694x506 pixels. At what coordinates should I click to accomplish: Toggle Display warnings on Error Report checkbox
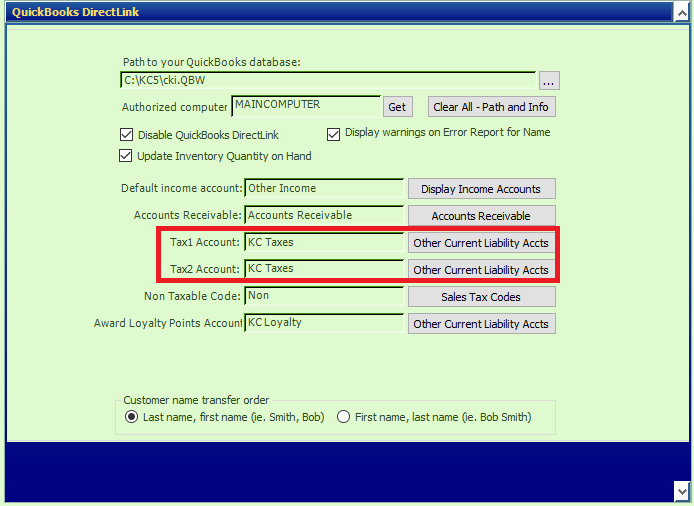coord(333,134)
